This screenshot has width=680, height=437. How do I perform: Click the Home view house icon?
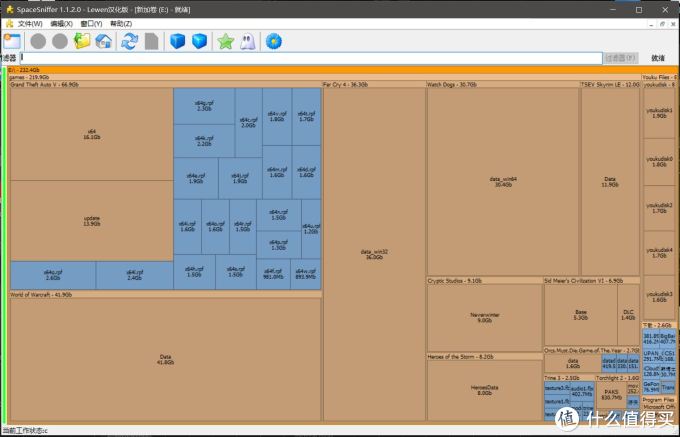[104, 41]
